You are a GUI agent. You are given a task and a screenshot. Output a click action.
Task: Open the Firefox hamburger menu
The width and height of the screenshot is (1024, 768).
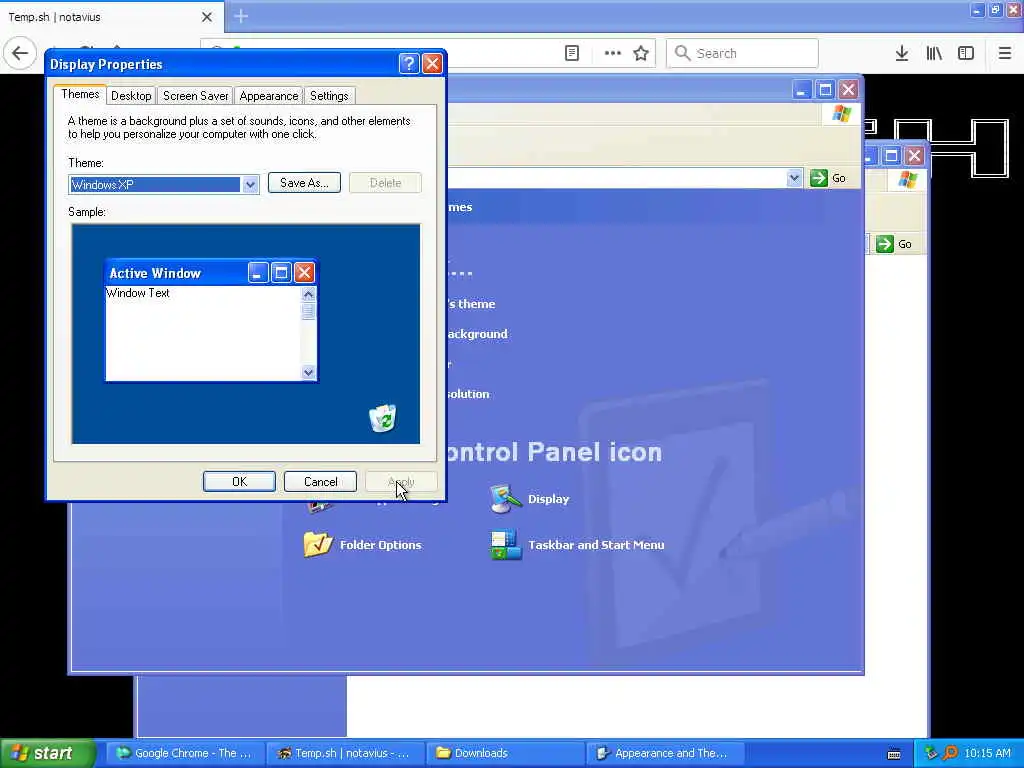click(x=1005, y=53)
